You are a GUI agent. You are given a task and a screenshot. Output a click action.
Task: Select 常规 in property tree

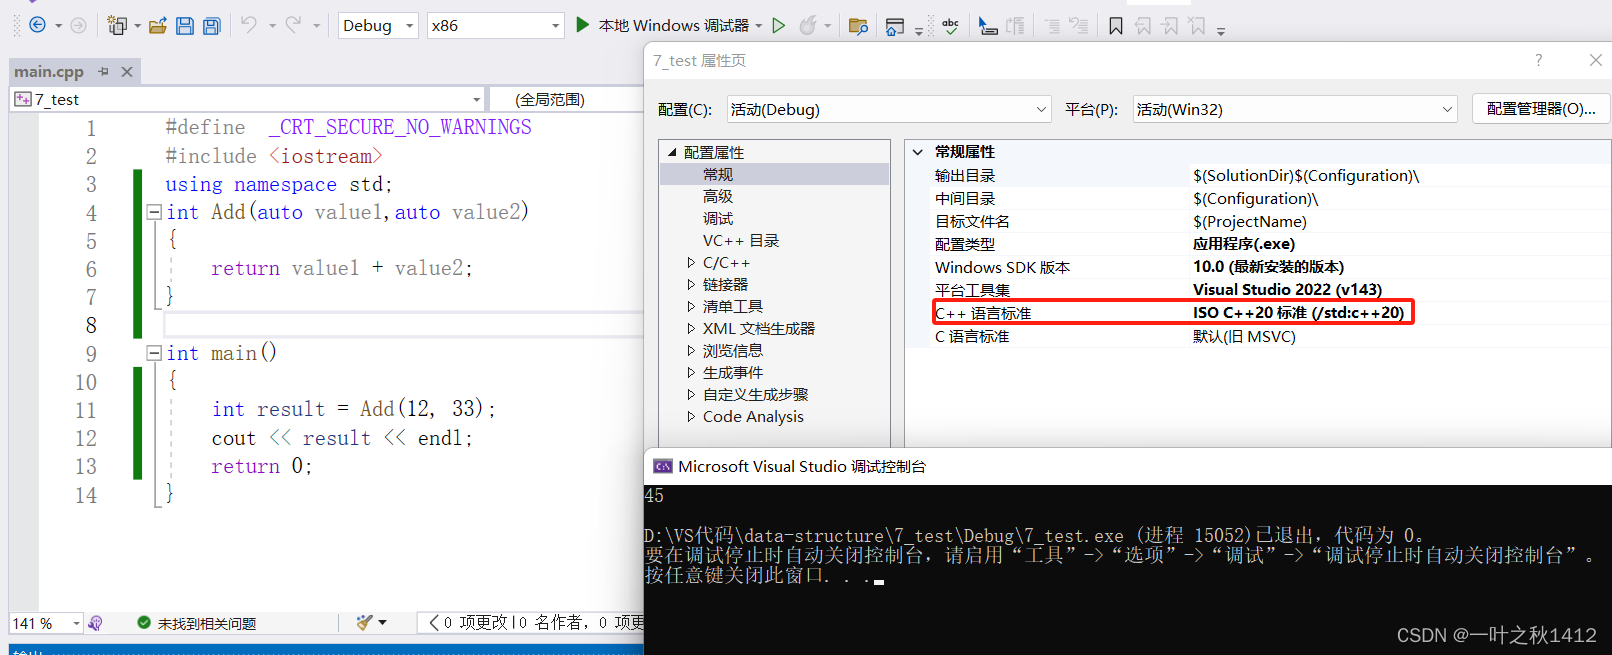tap(718, 174)
